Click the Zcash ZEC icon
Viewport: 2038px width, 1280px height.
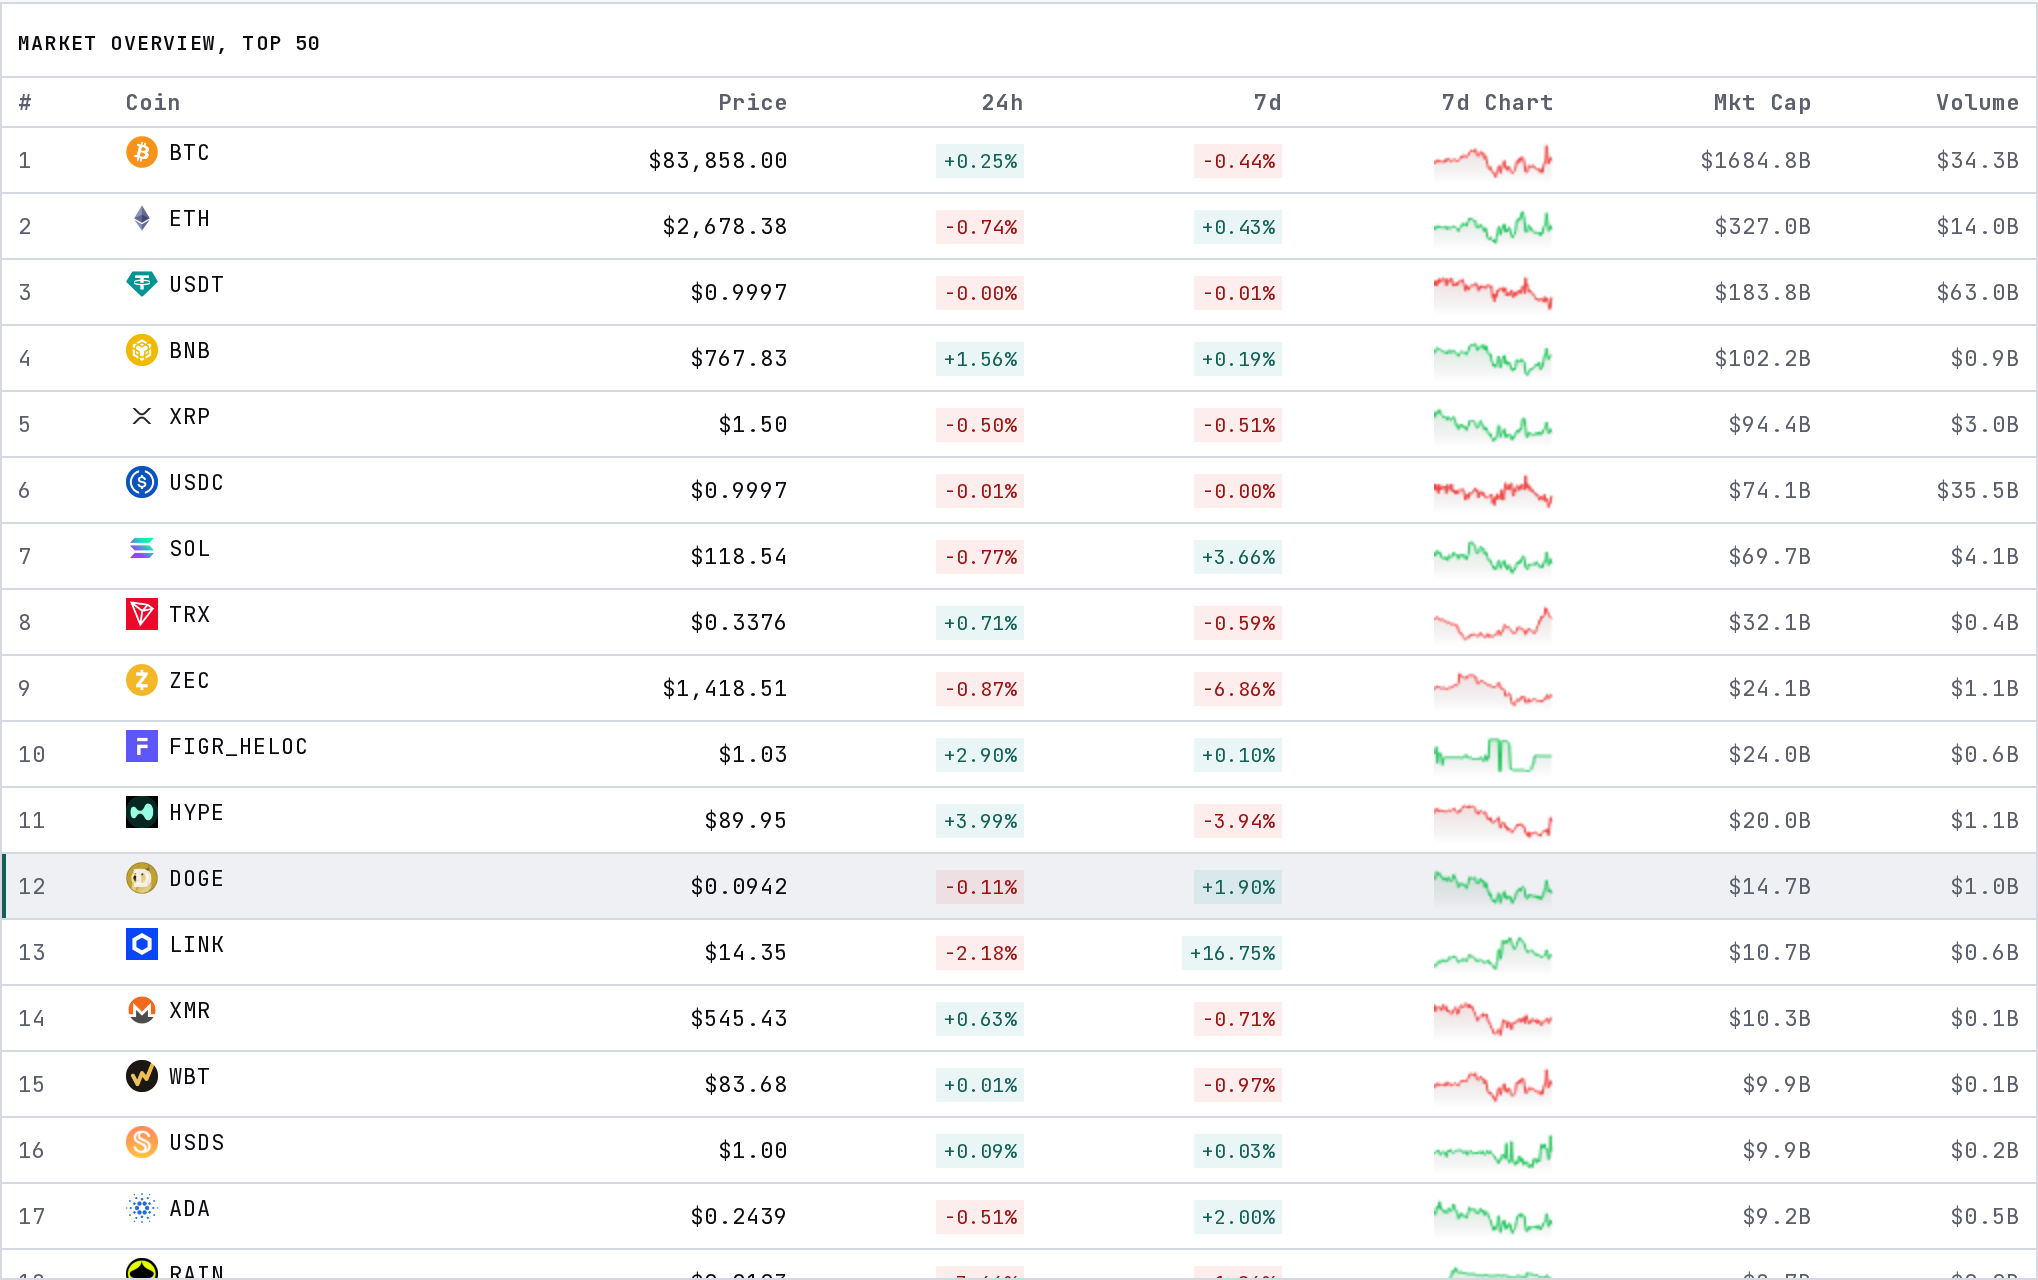tap(142, 680)
